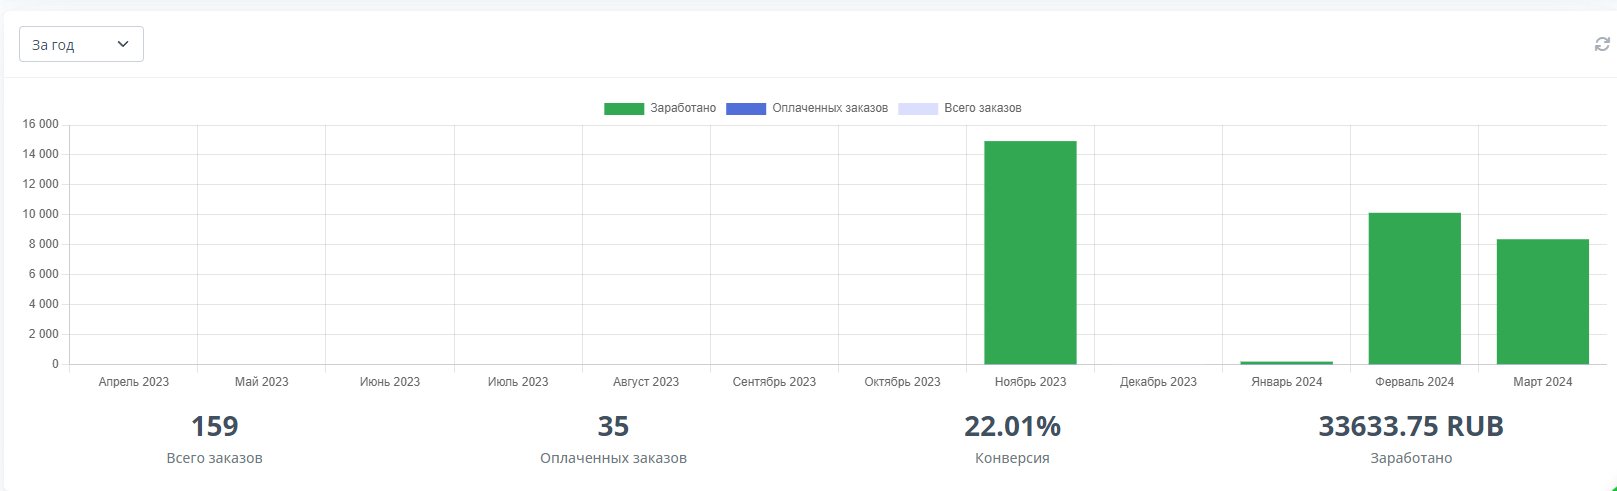The width and height of the screenshot is (1617, 491).
Task: Click the Февраль 2024 green bar
Action: 1414,288
